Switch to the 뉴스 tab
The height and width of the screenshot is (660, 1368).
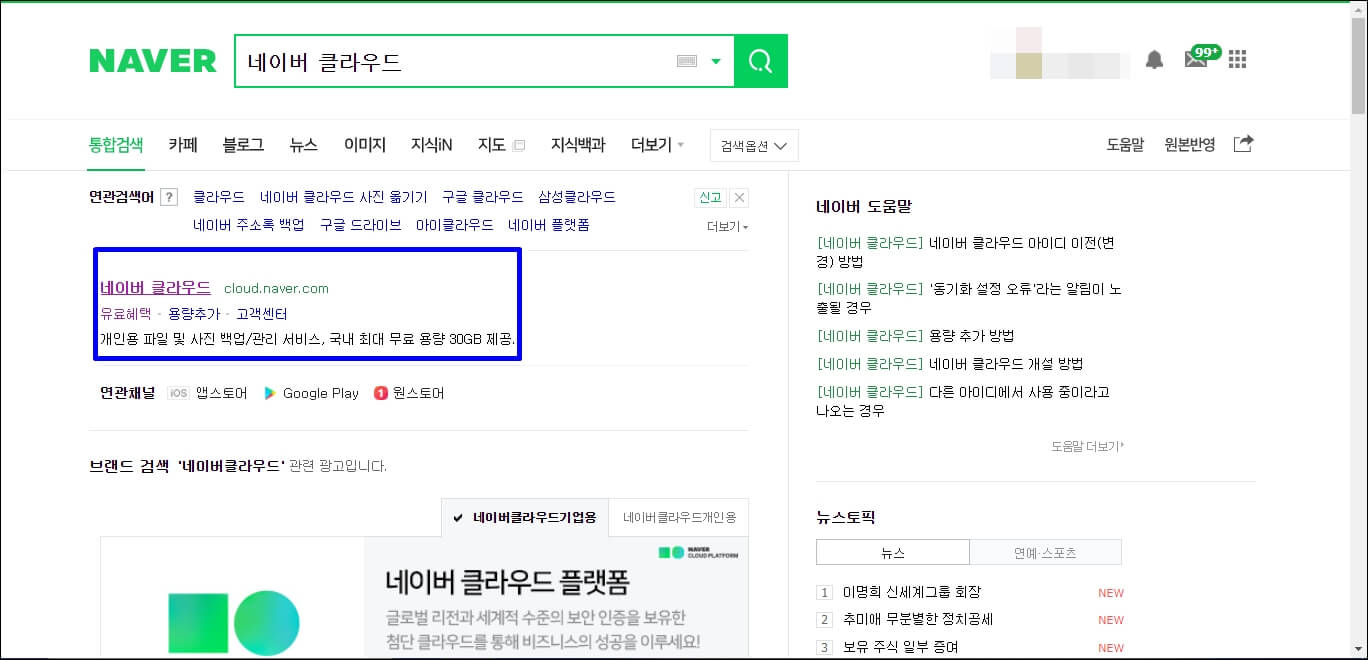pyautogui.click(x=304, y=145)
